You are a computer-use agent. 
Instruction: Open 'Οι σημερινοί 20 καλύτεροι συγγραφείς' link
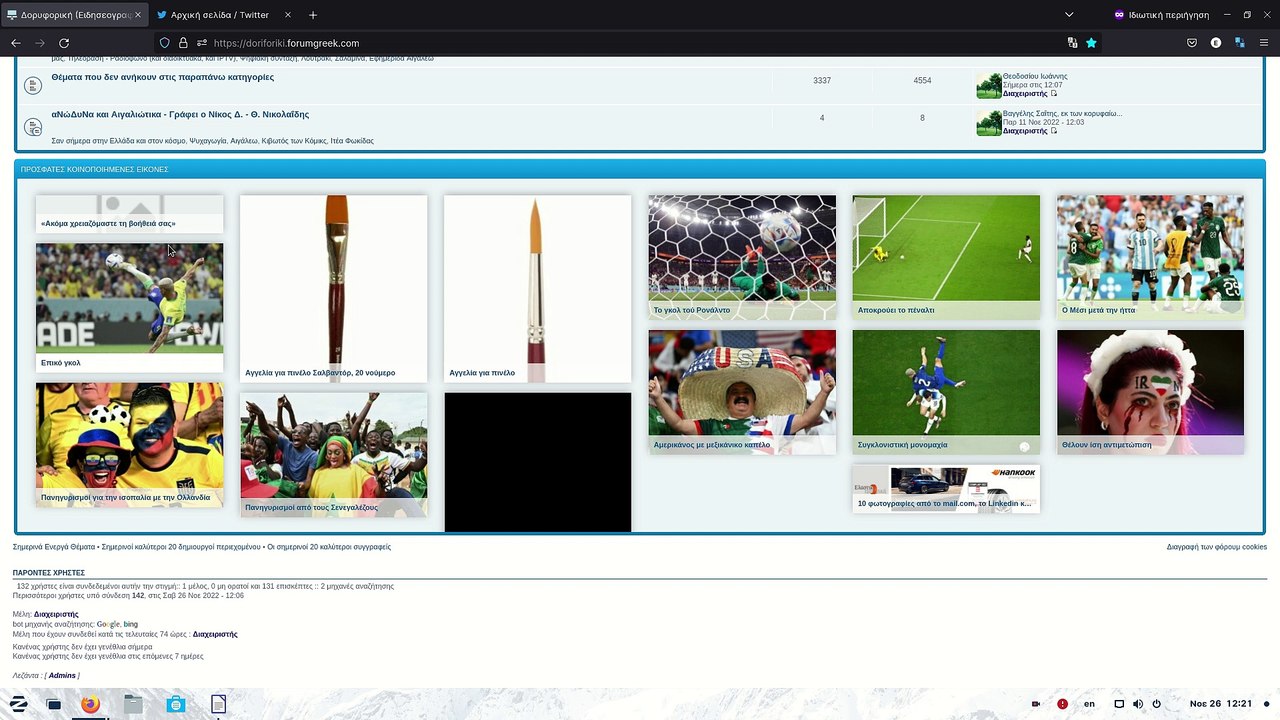click(329, 547)
